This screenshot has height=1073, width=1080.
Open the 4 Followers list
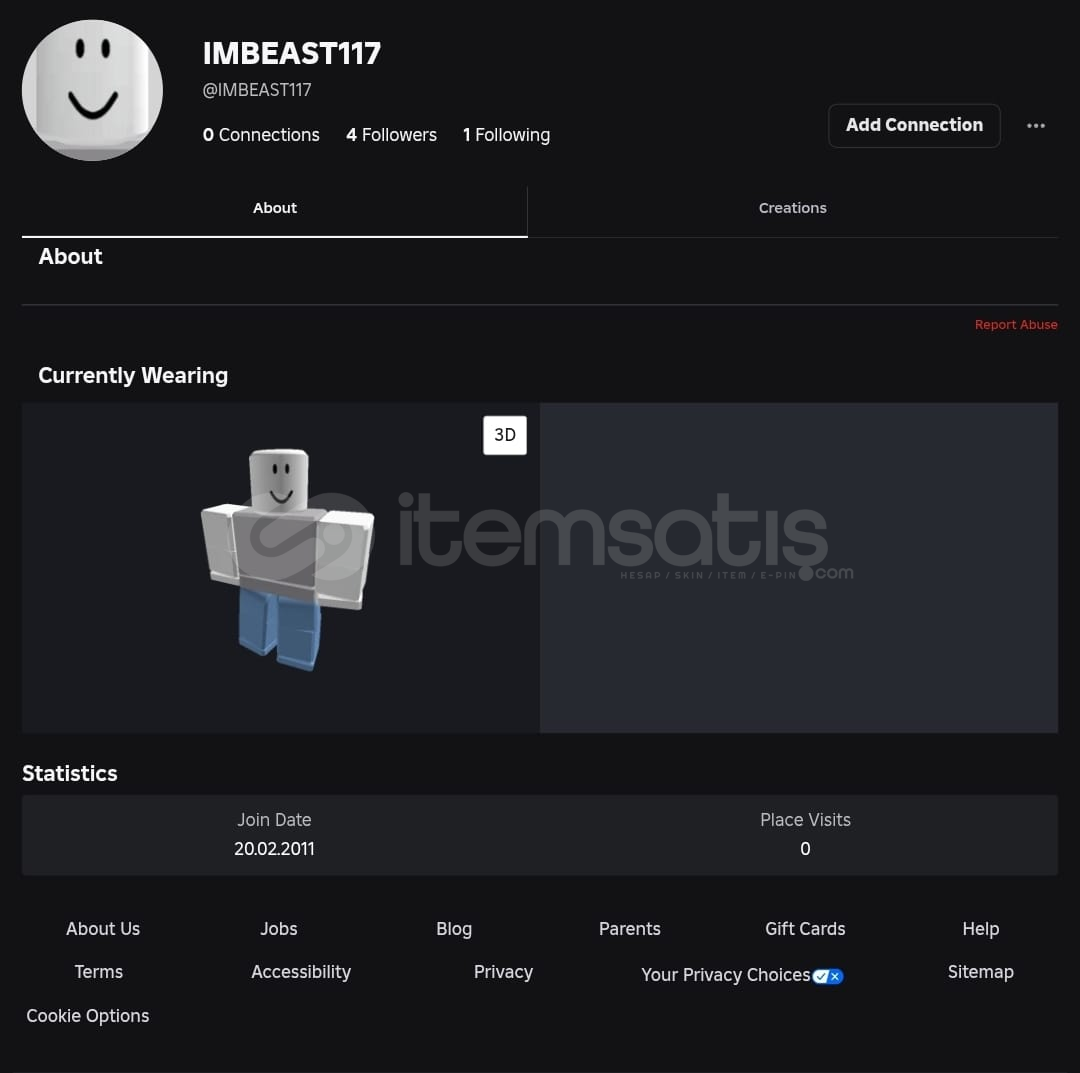391,135
